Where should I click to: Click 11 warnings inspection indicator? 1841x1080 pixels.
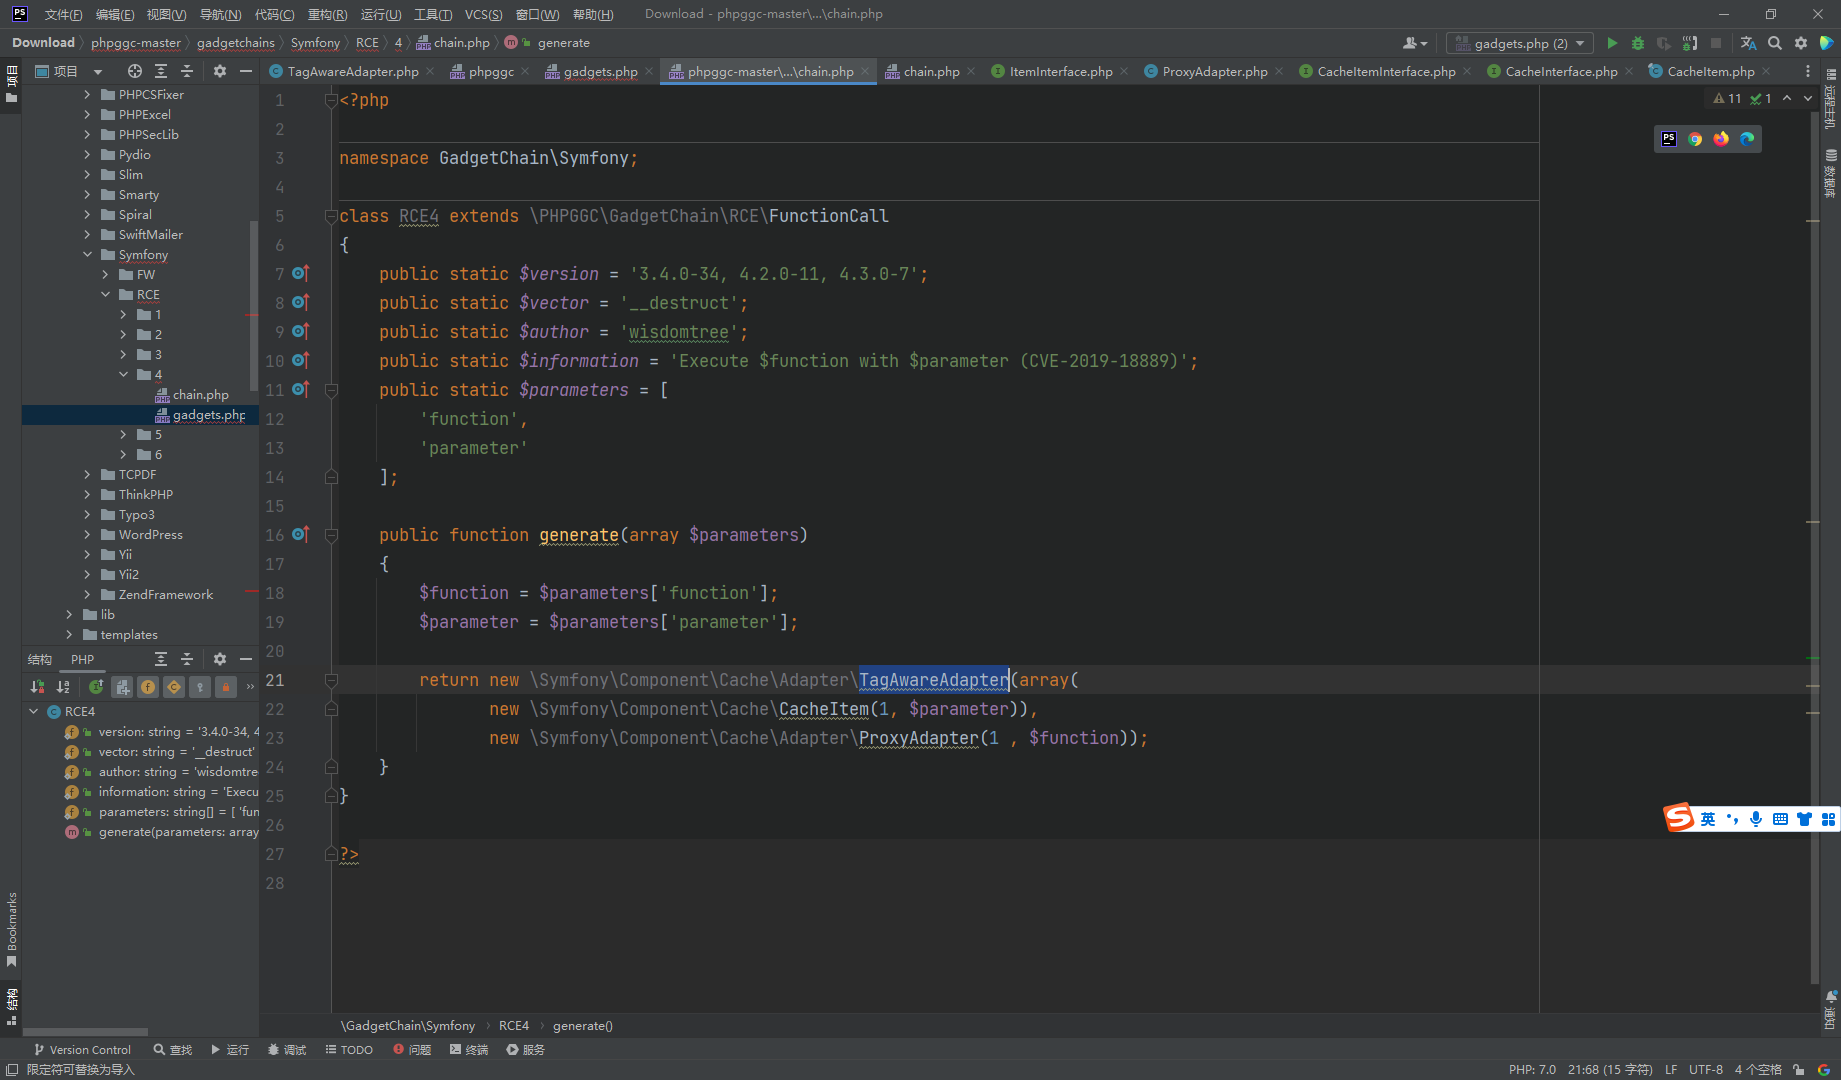(1727, 98)
